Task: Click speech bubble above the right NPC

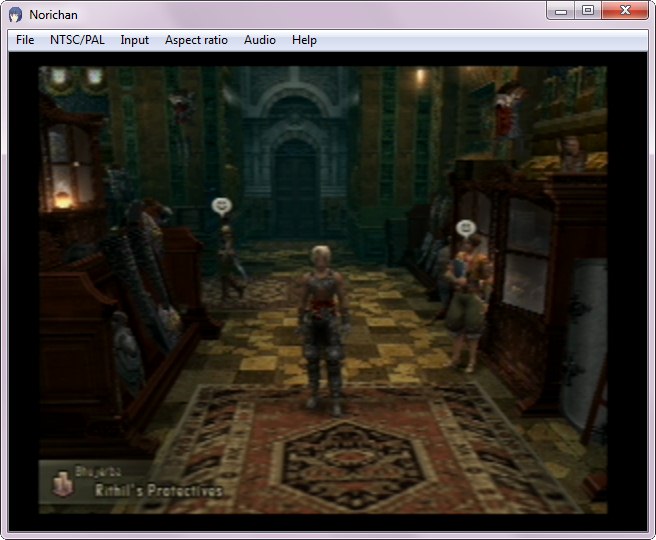Action: (x=465, y=228)
